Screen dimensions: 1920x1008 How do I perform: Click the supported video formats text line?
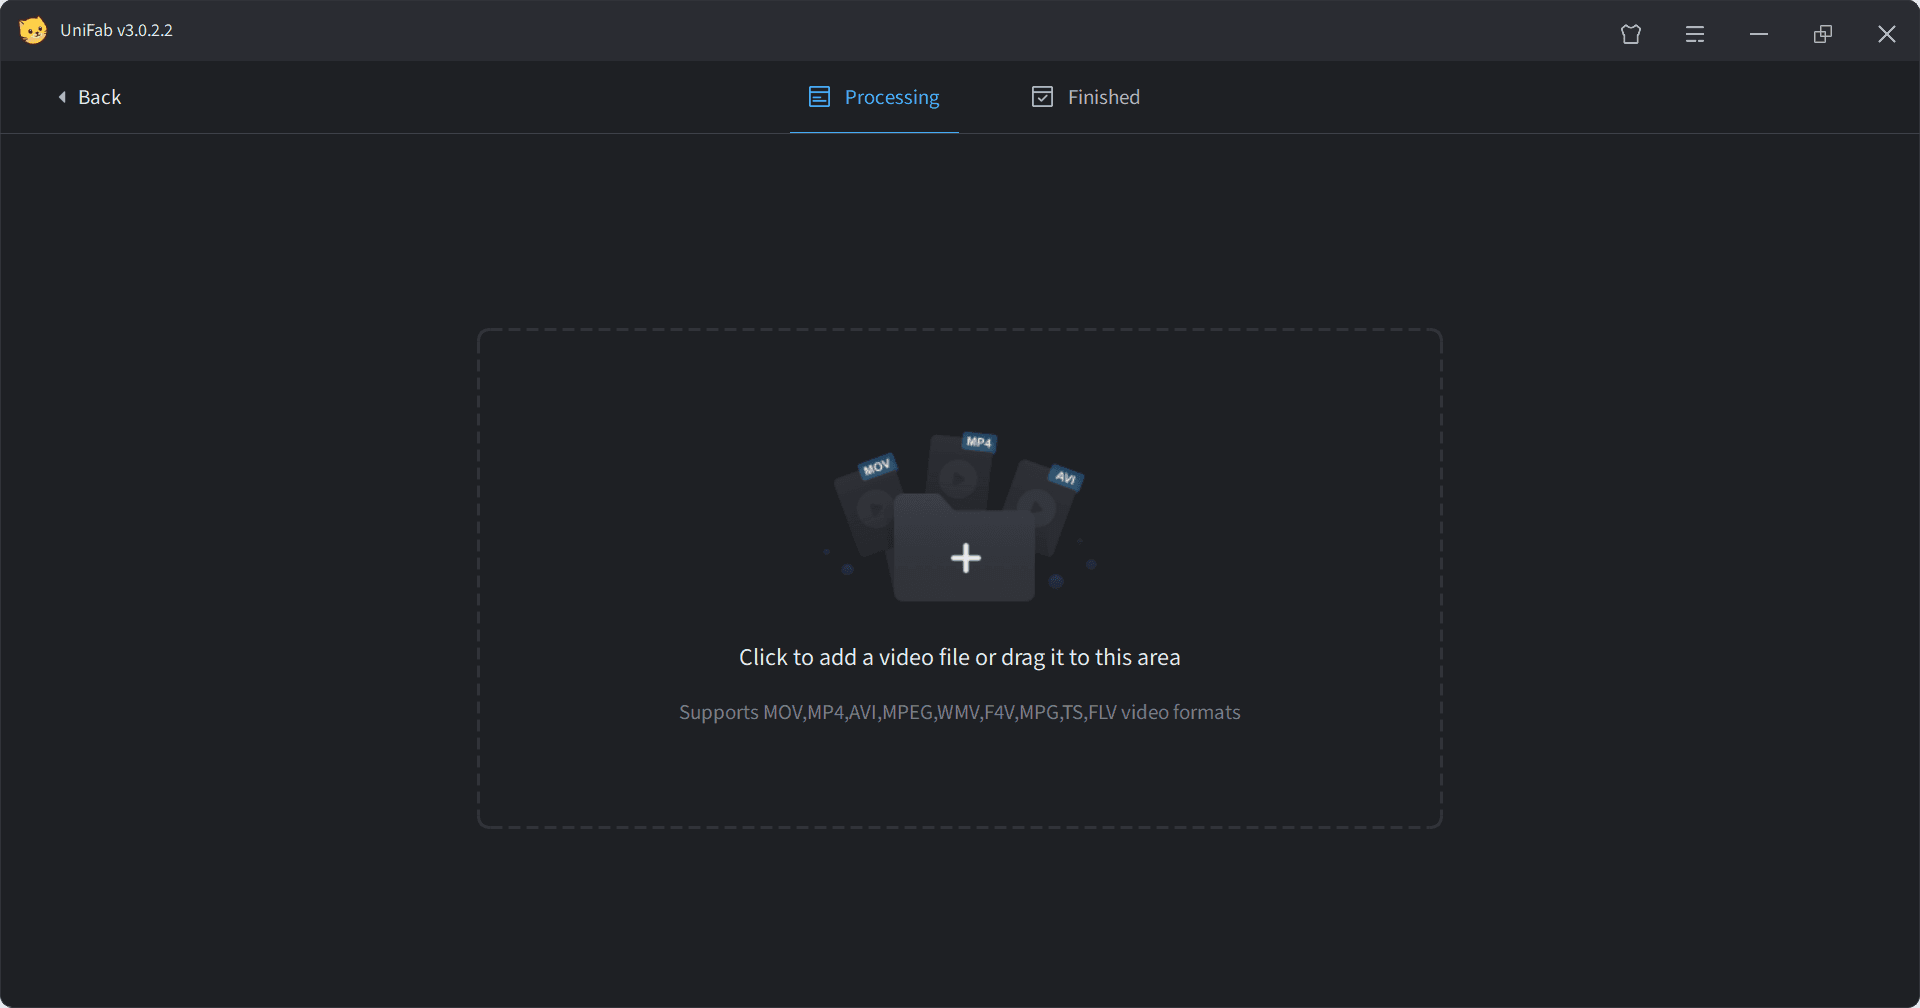960,712
